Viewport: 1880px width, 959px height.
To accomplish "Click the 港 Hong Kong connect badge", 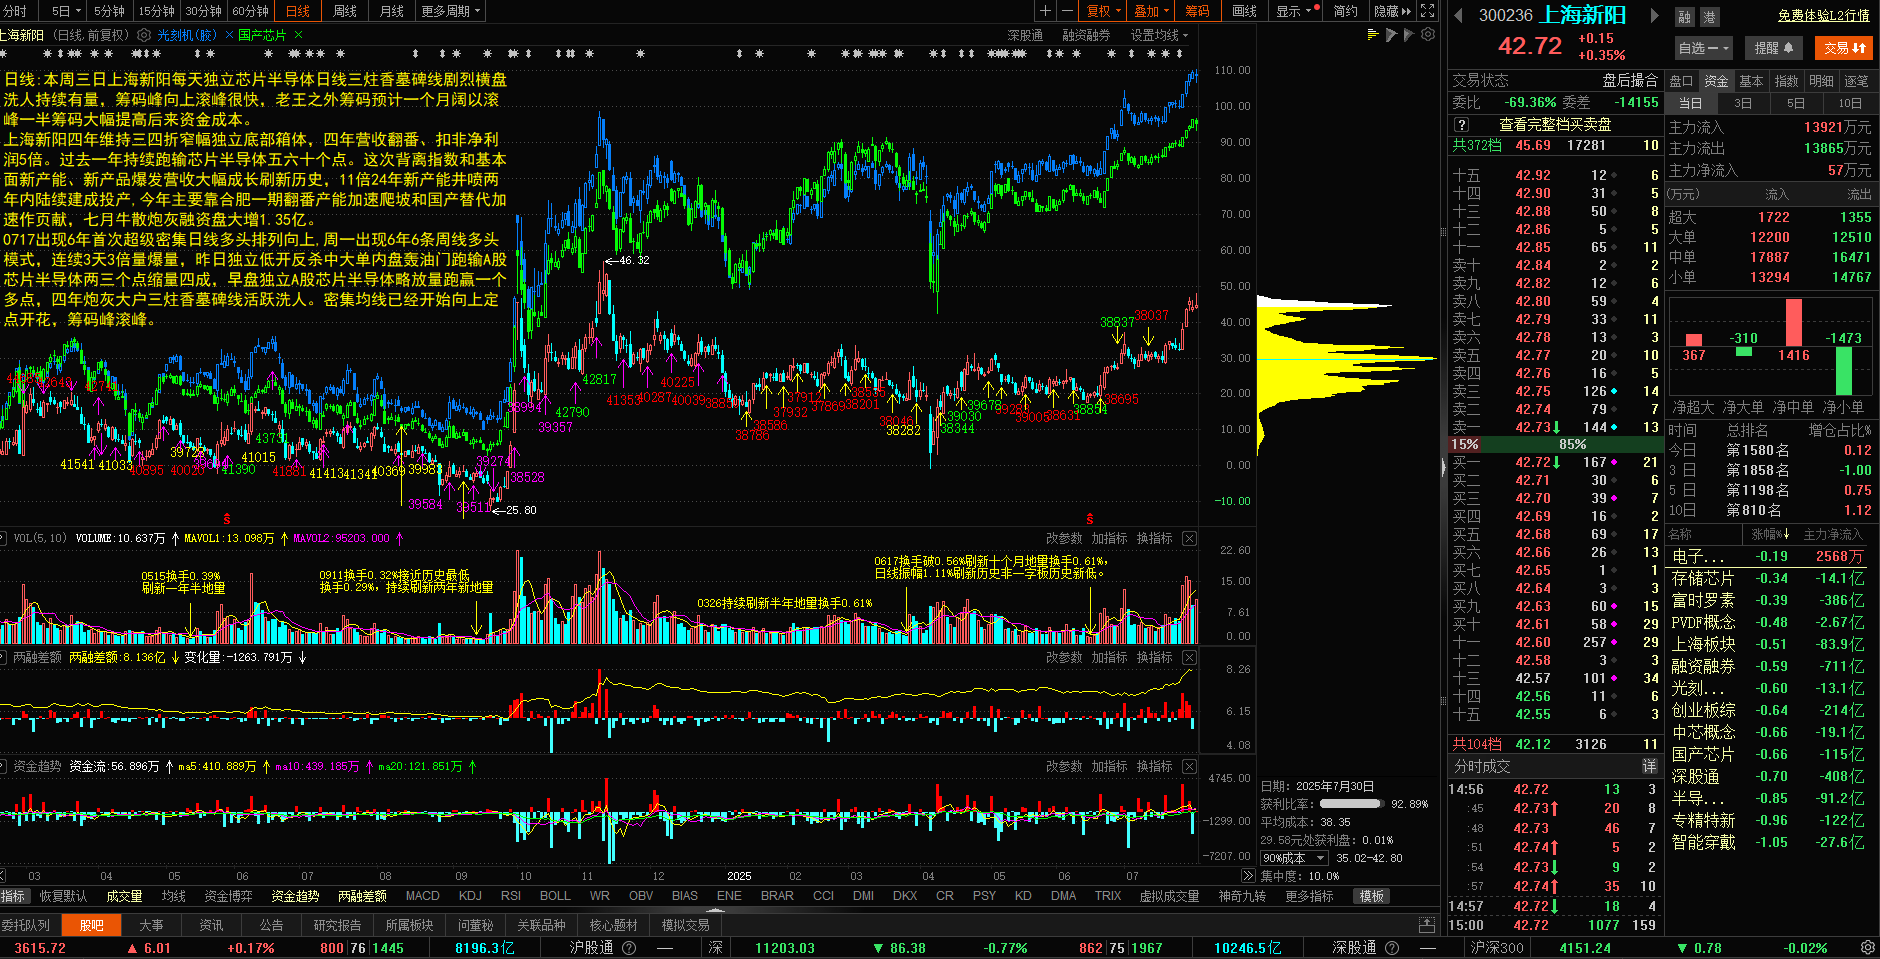I will click(1708, 17).
